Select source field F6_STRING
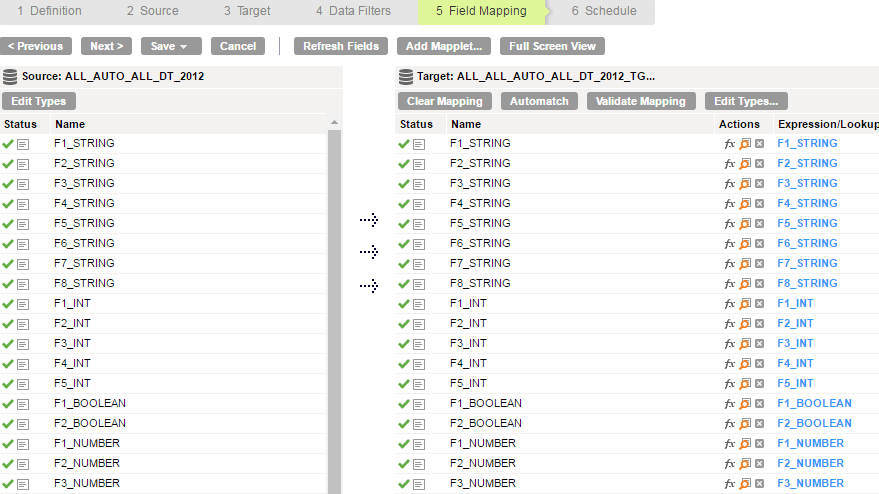The height and width of the screenshot is (494, 879). [84, 243]
